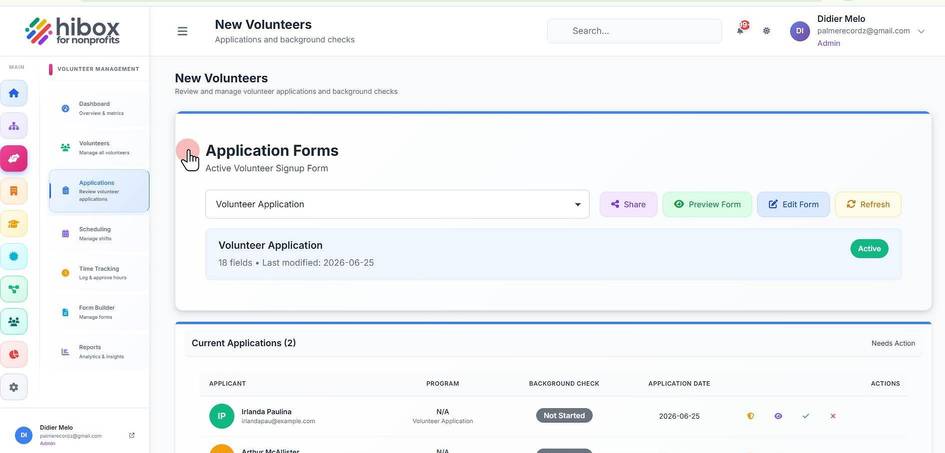Select Applications in the volunteer menu
The height and width of the screenshot is (453, 945).
(99, 190)
